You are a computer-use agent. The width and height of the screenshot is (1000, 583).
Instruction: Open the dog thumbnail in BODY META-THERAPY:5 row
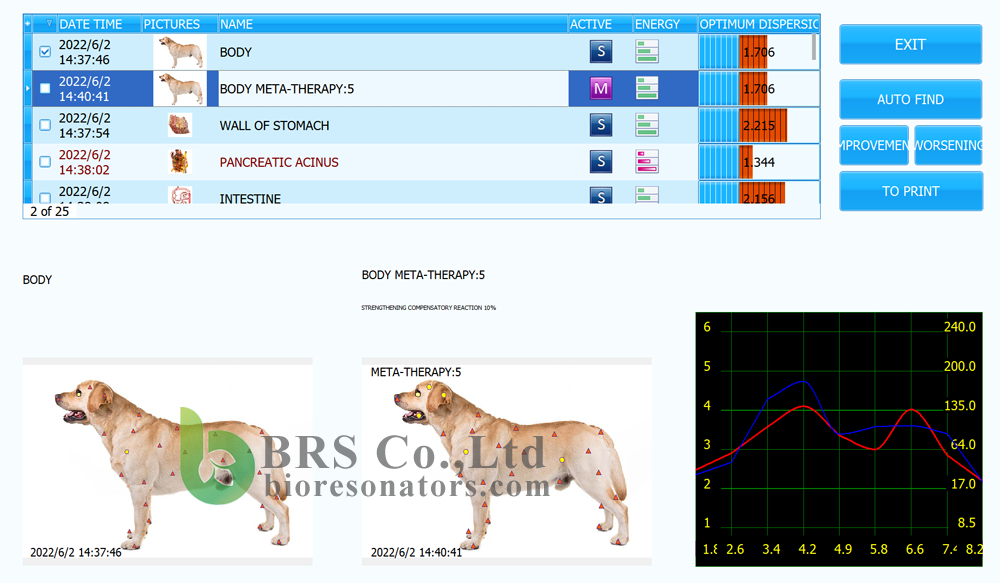180,89
